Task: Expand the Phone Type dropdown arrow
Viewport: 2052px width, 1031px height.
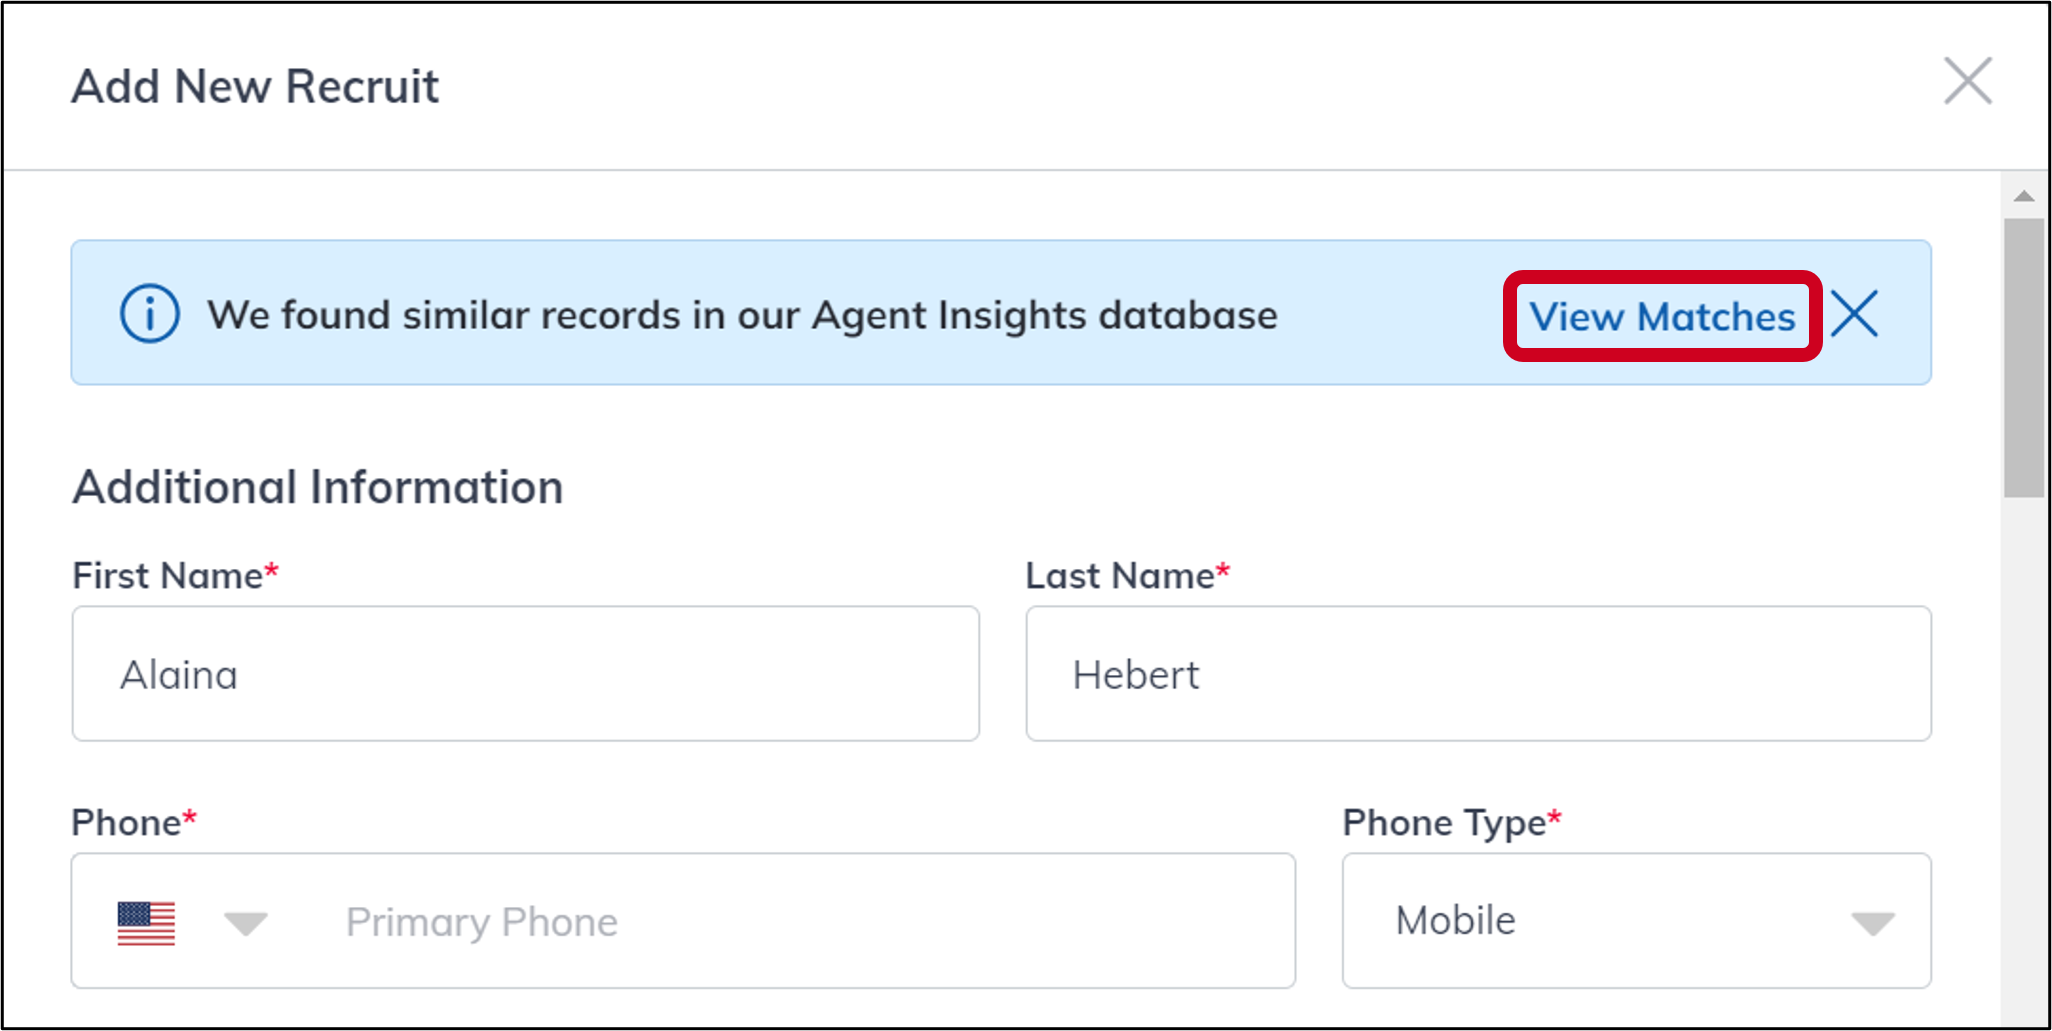Action: 1872,923
